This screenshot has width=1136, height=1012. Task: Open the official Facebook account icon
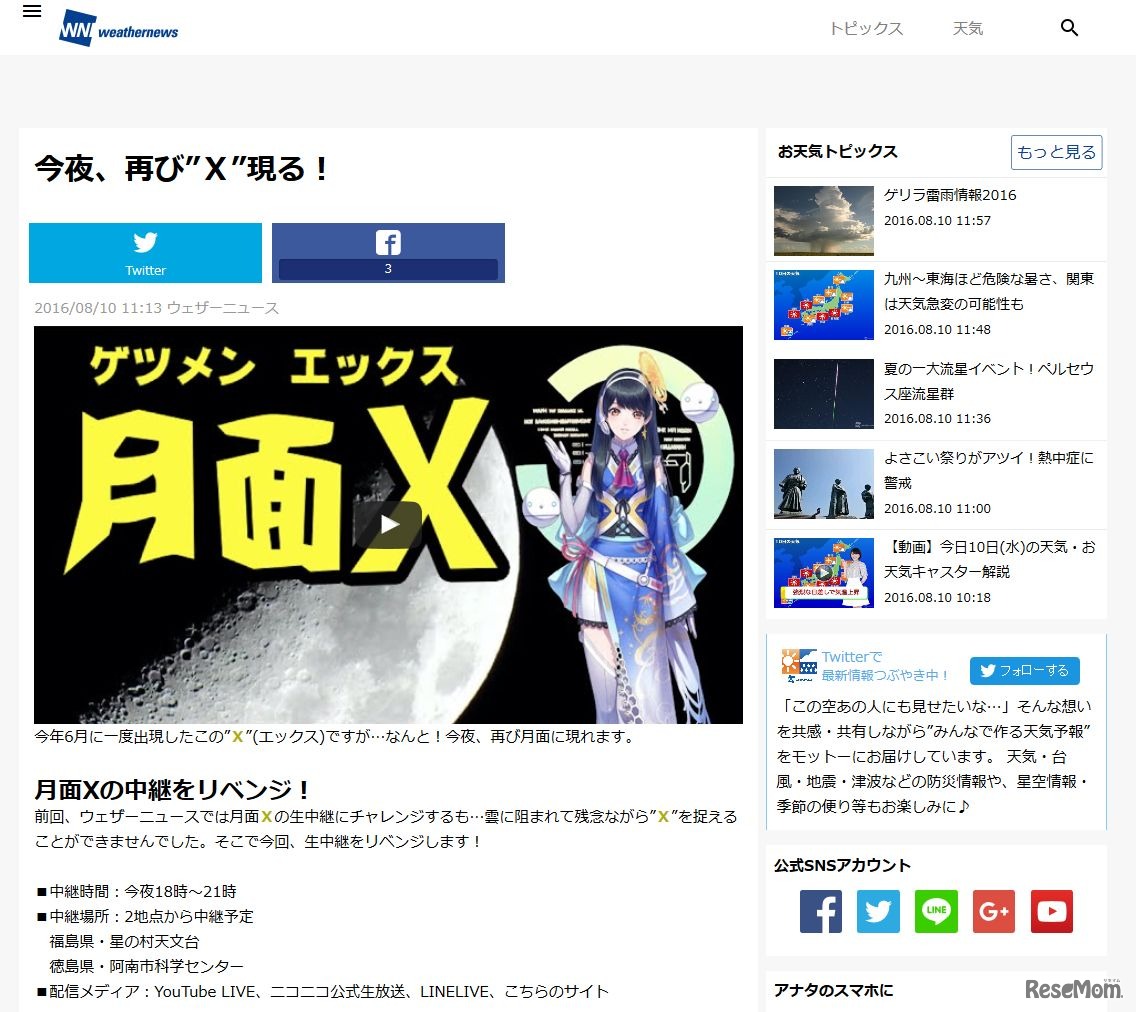coord(820,912)
